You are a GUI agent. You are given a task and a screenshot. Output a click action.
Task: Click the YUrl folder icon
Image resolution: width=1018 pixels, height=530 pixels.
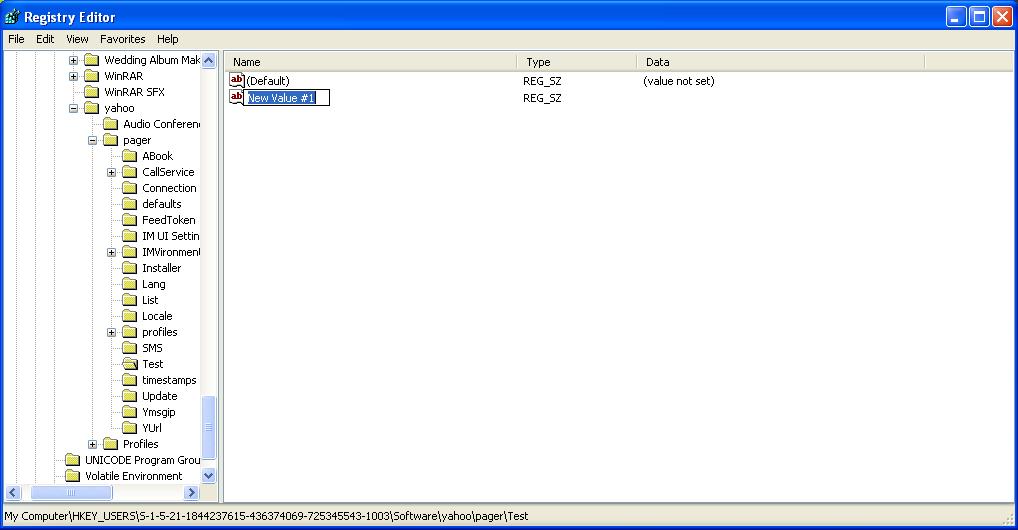click(130, 428)
